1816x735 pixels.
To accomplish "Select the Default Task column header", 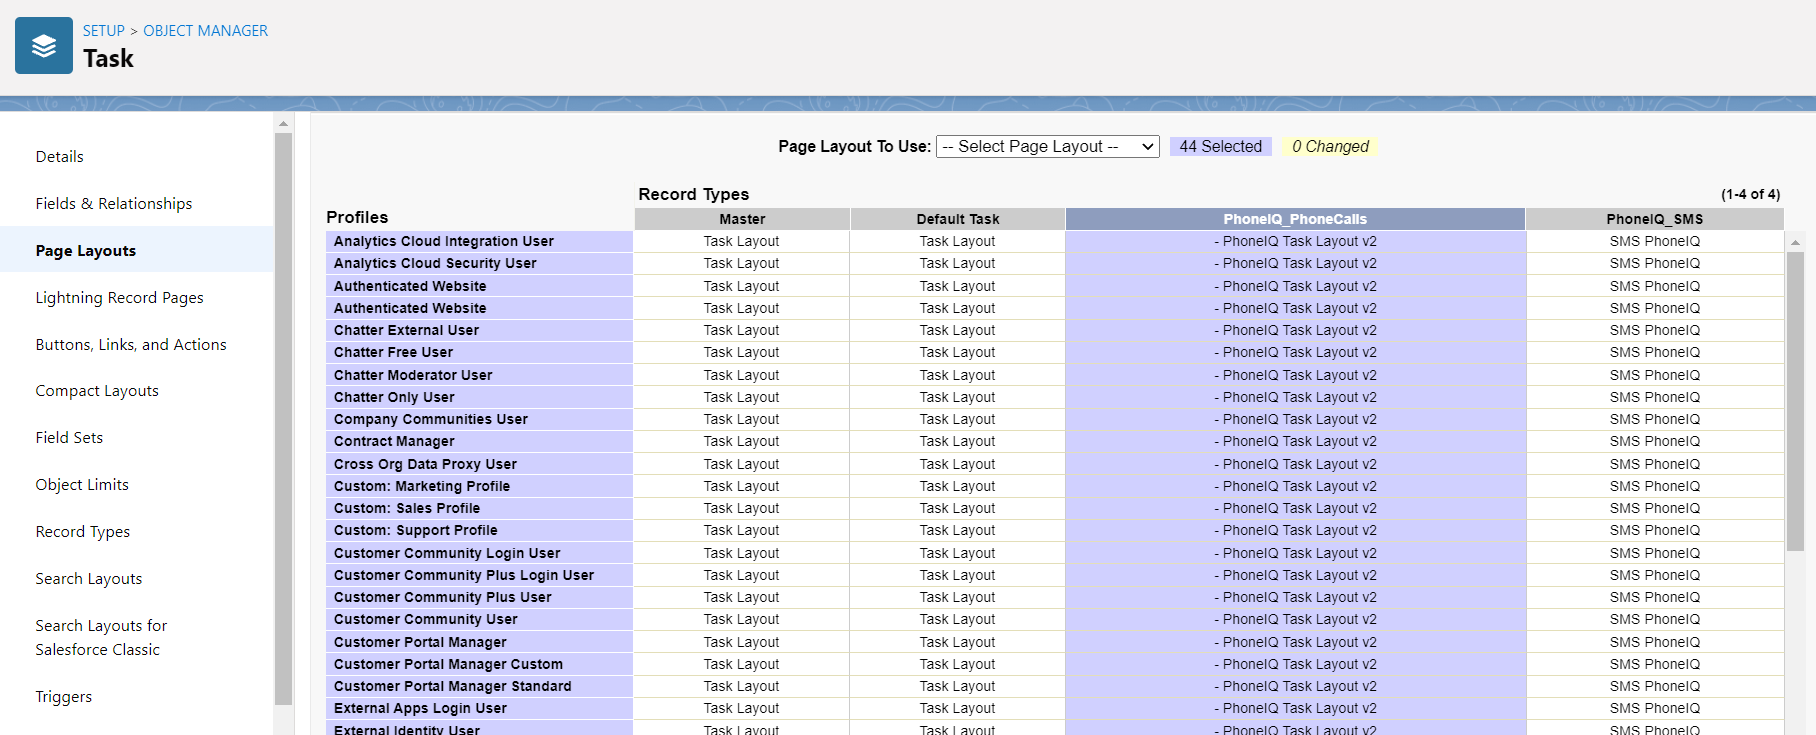I will coord(957,219).
